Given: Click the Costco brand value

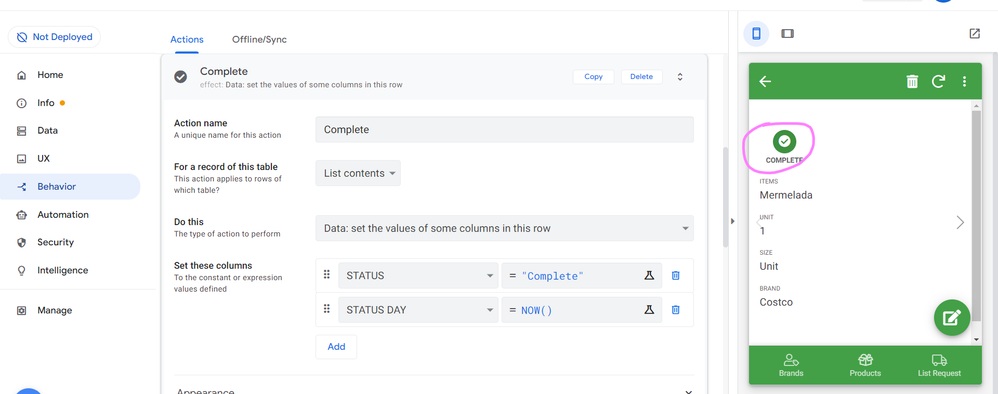Looking at the screenshot, I should pyautogui.click(x=776, y=302).
